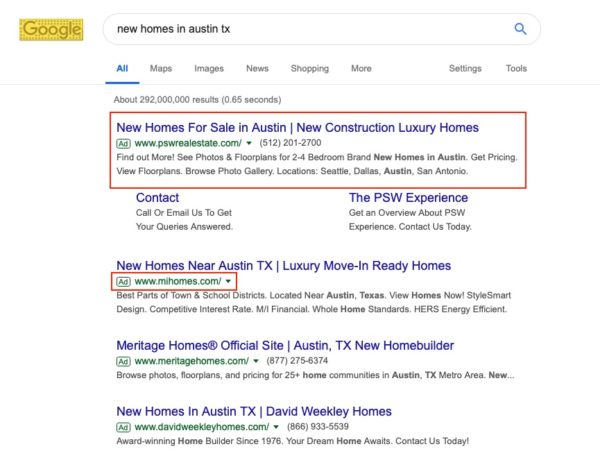Click phone number (512) 201-2700

coord(290,143)
